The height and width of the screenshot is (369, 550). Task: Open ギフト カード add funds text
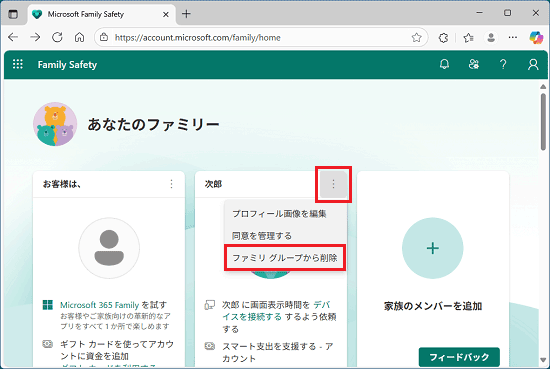pos(117,350)
